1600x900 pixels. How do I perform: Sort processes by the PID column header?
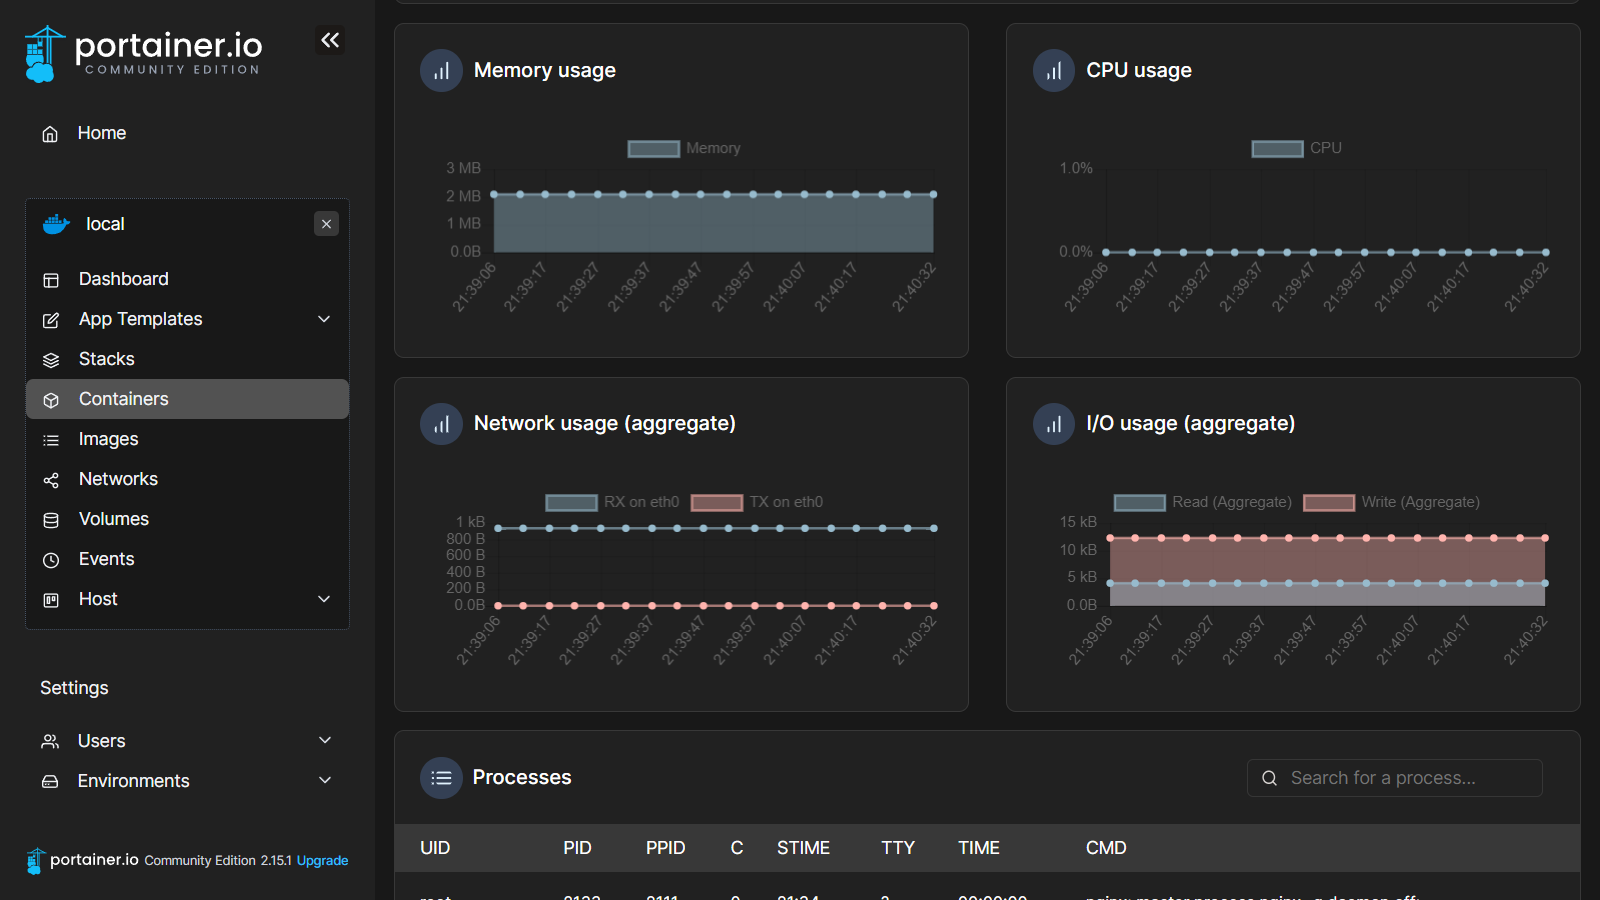pos(577,848)
